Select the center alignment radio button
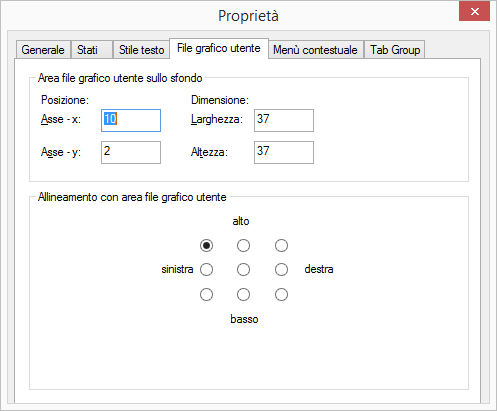Viewport: 497px width, 411px height. [x=243, y=269]
